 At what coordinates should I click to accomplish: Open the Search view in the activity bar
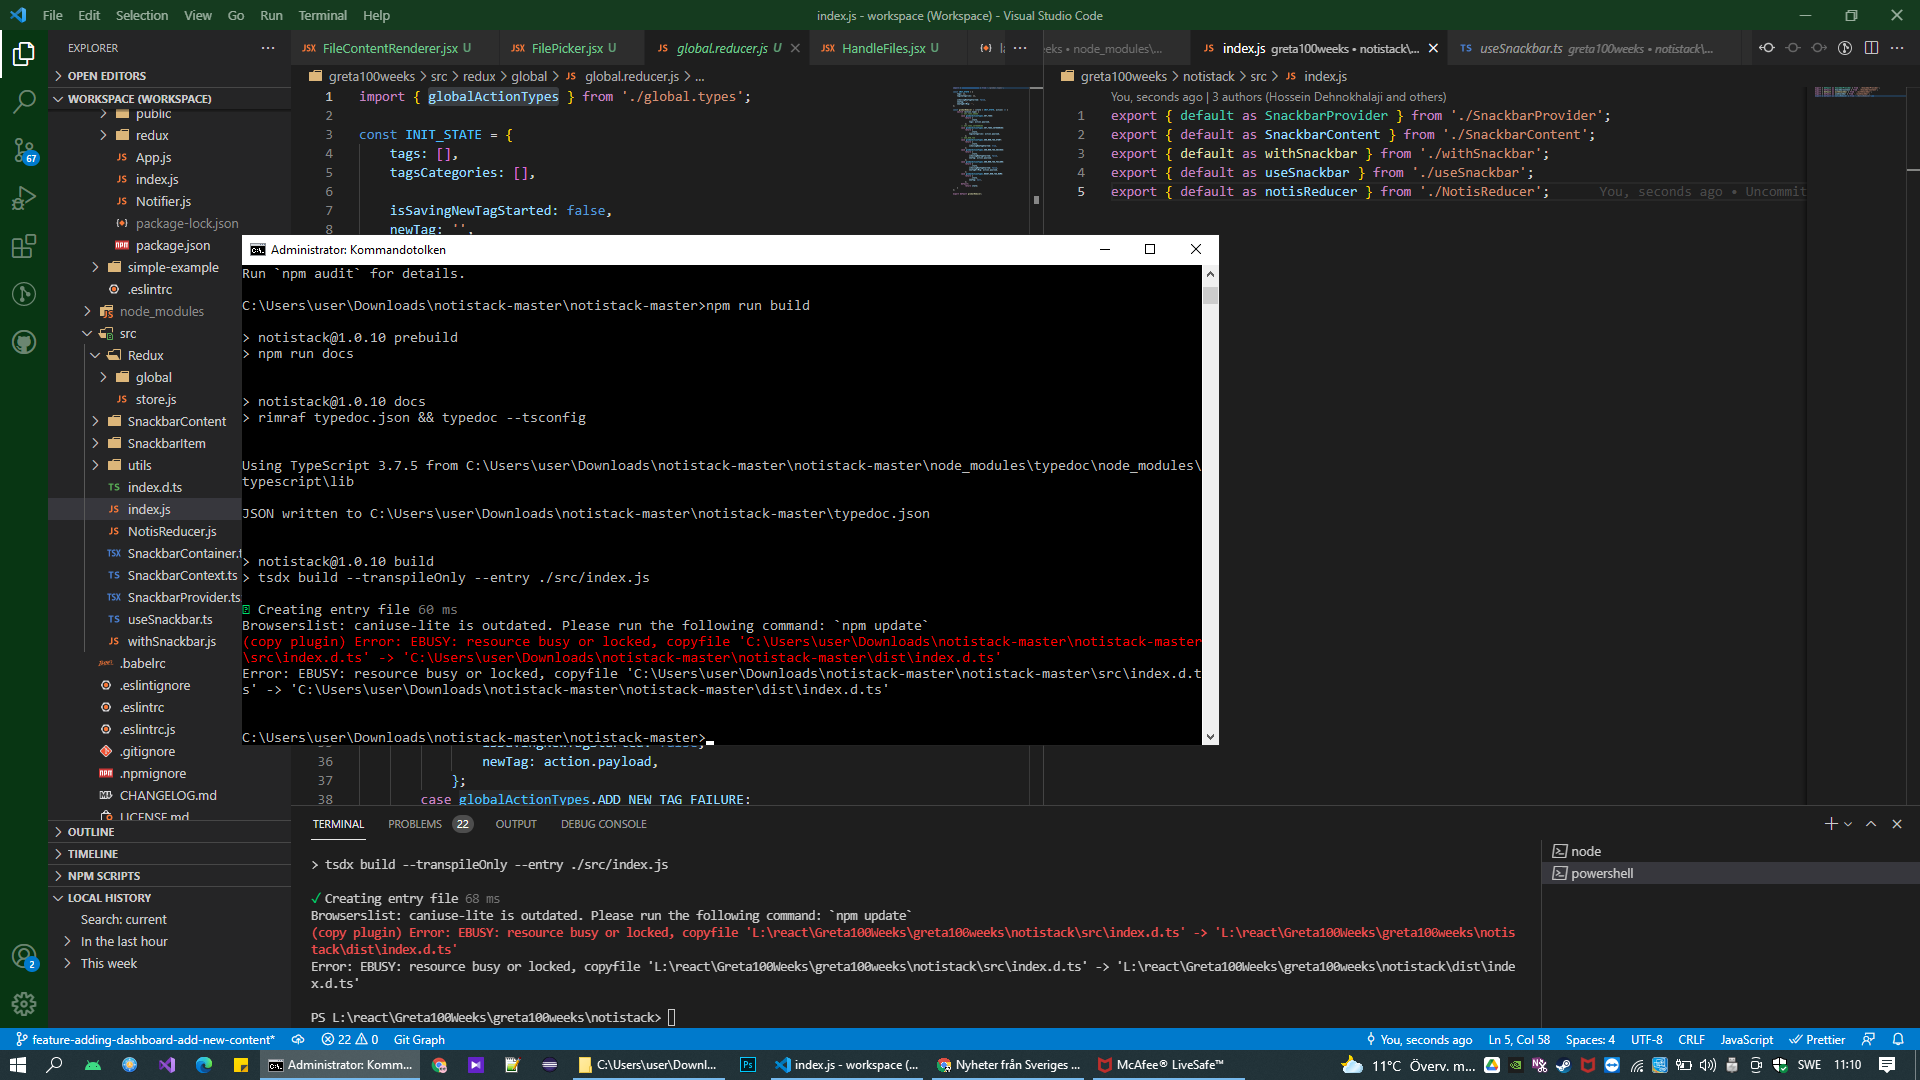(24, 102)
